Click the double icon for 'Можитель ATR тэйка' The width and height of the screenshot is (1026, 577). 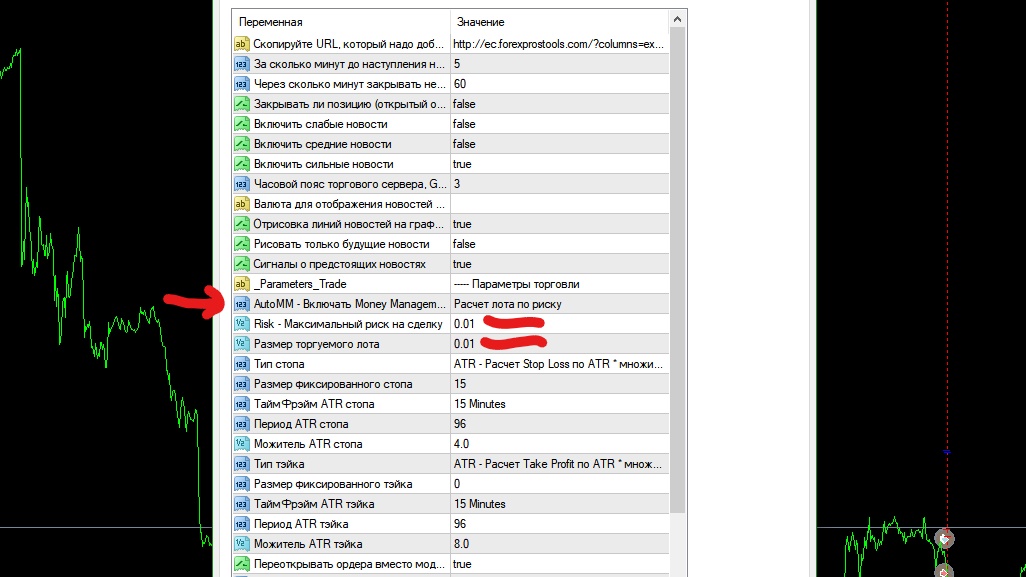pos(241,544)
